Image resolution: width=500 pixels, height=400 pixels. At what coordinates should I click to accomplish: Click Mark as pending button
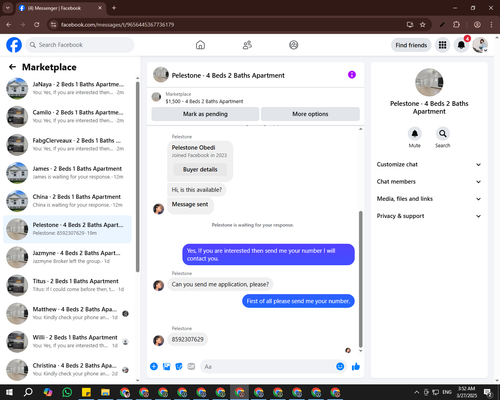(205, 114)
